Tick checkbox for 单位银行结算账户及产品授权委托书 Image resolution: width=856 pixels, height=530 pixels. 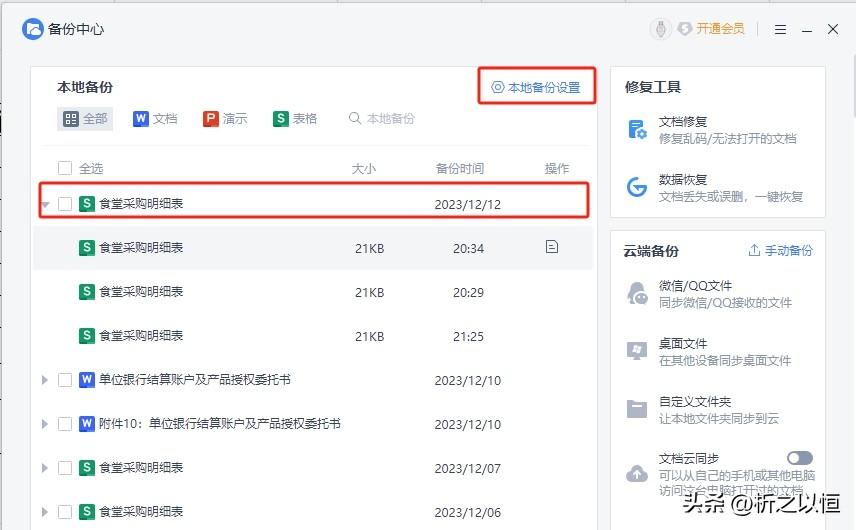65,380
